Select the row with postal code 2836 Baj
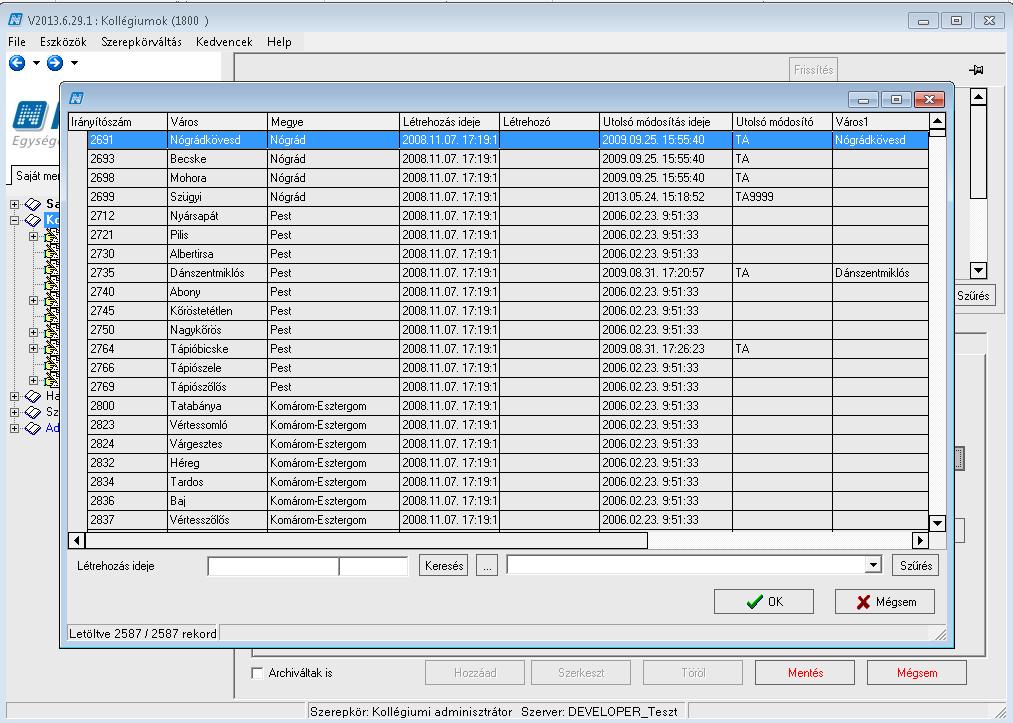 [x=508, y=501]
